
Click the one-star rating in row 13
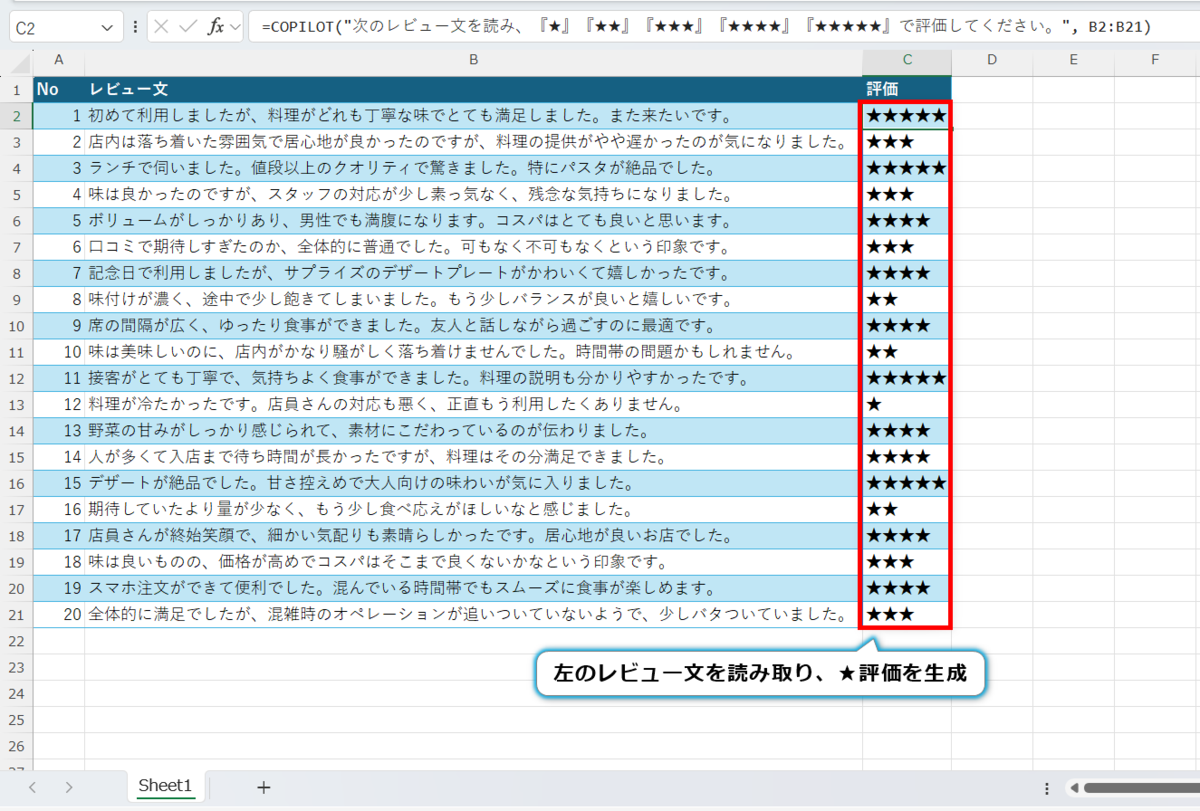(x=907, y=405)
